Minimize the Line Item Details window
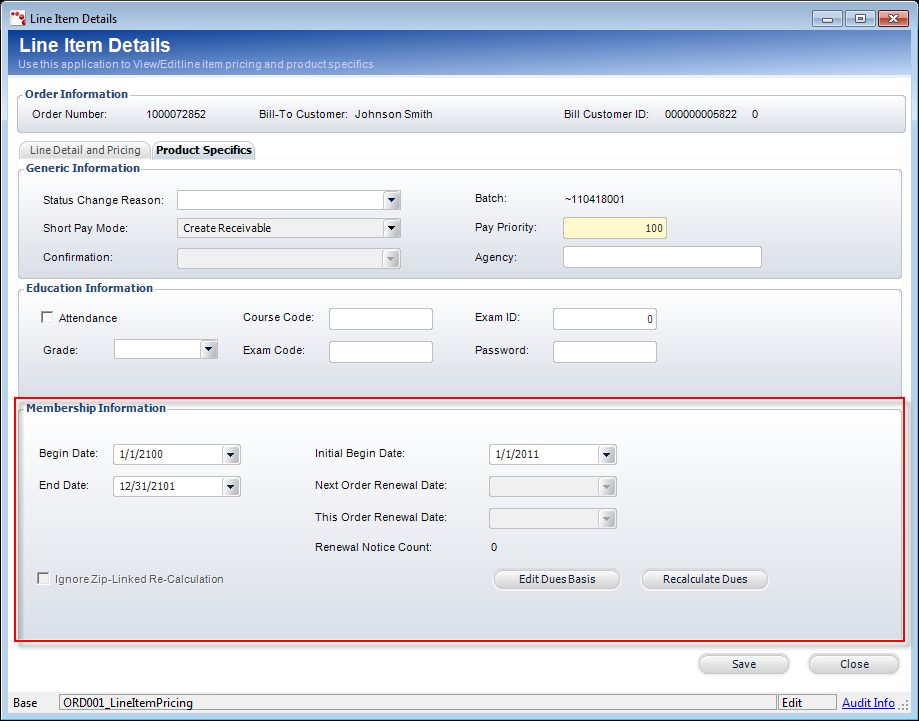 [x=827, y=18]
